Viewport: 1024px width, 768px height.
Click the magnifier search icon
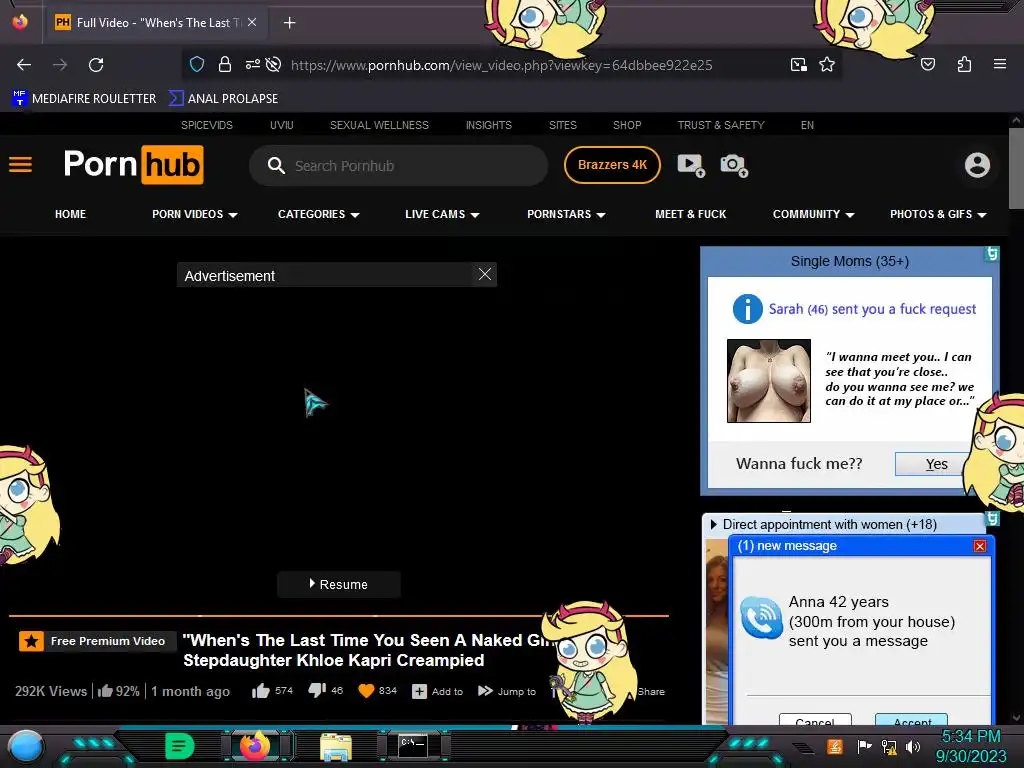point(276,165)
